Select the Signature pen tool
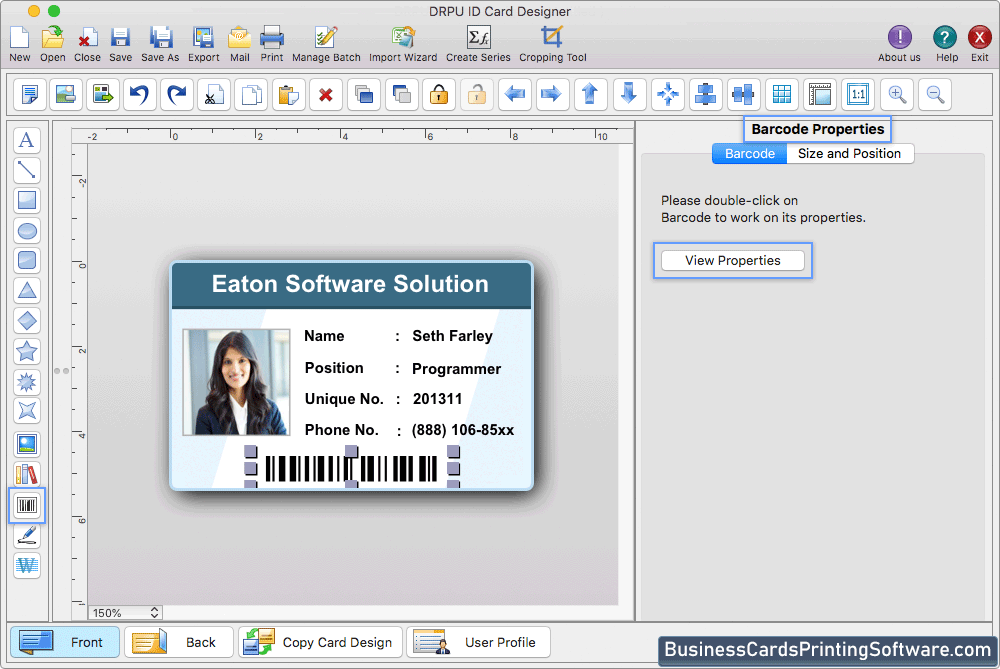1000x669 pixels. coord(27,535)
